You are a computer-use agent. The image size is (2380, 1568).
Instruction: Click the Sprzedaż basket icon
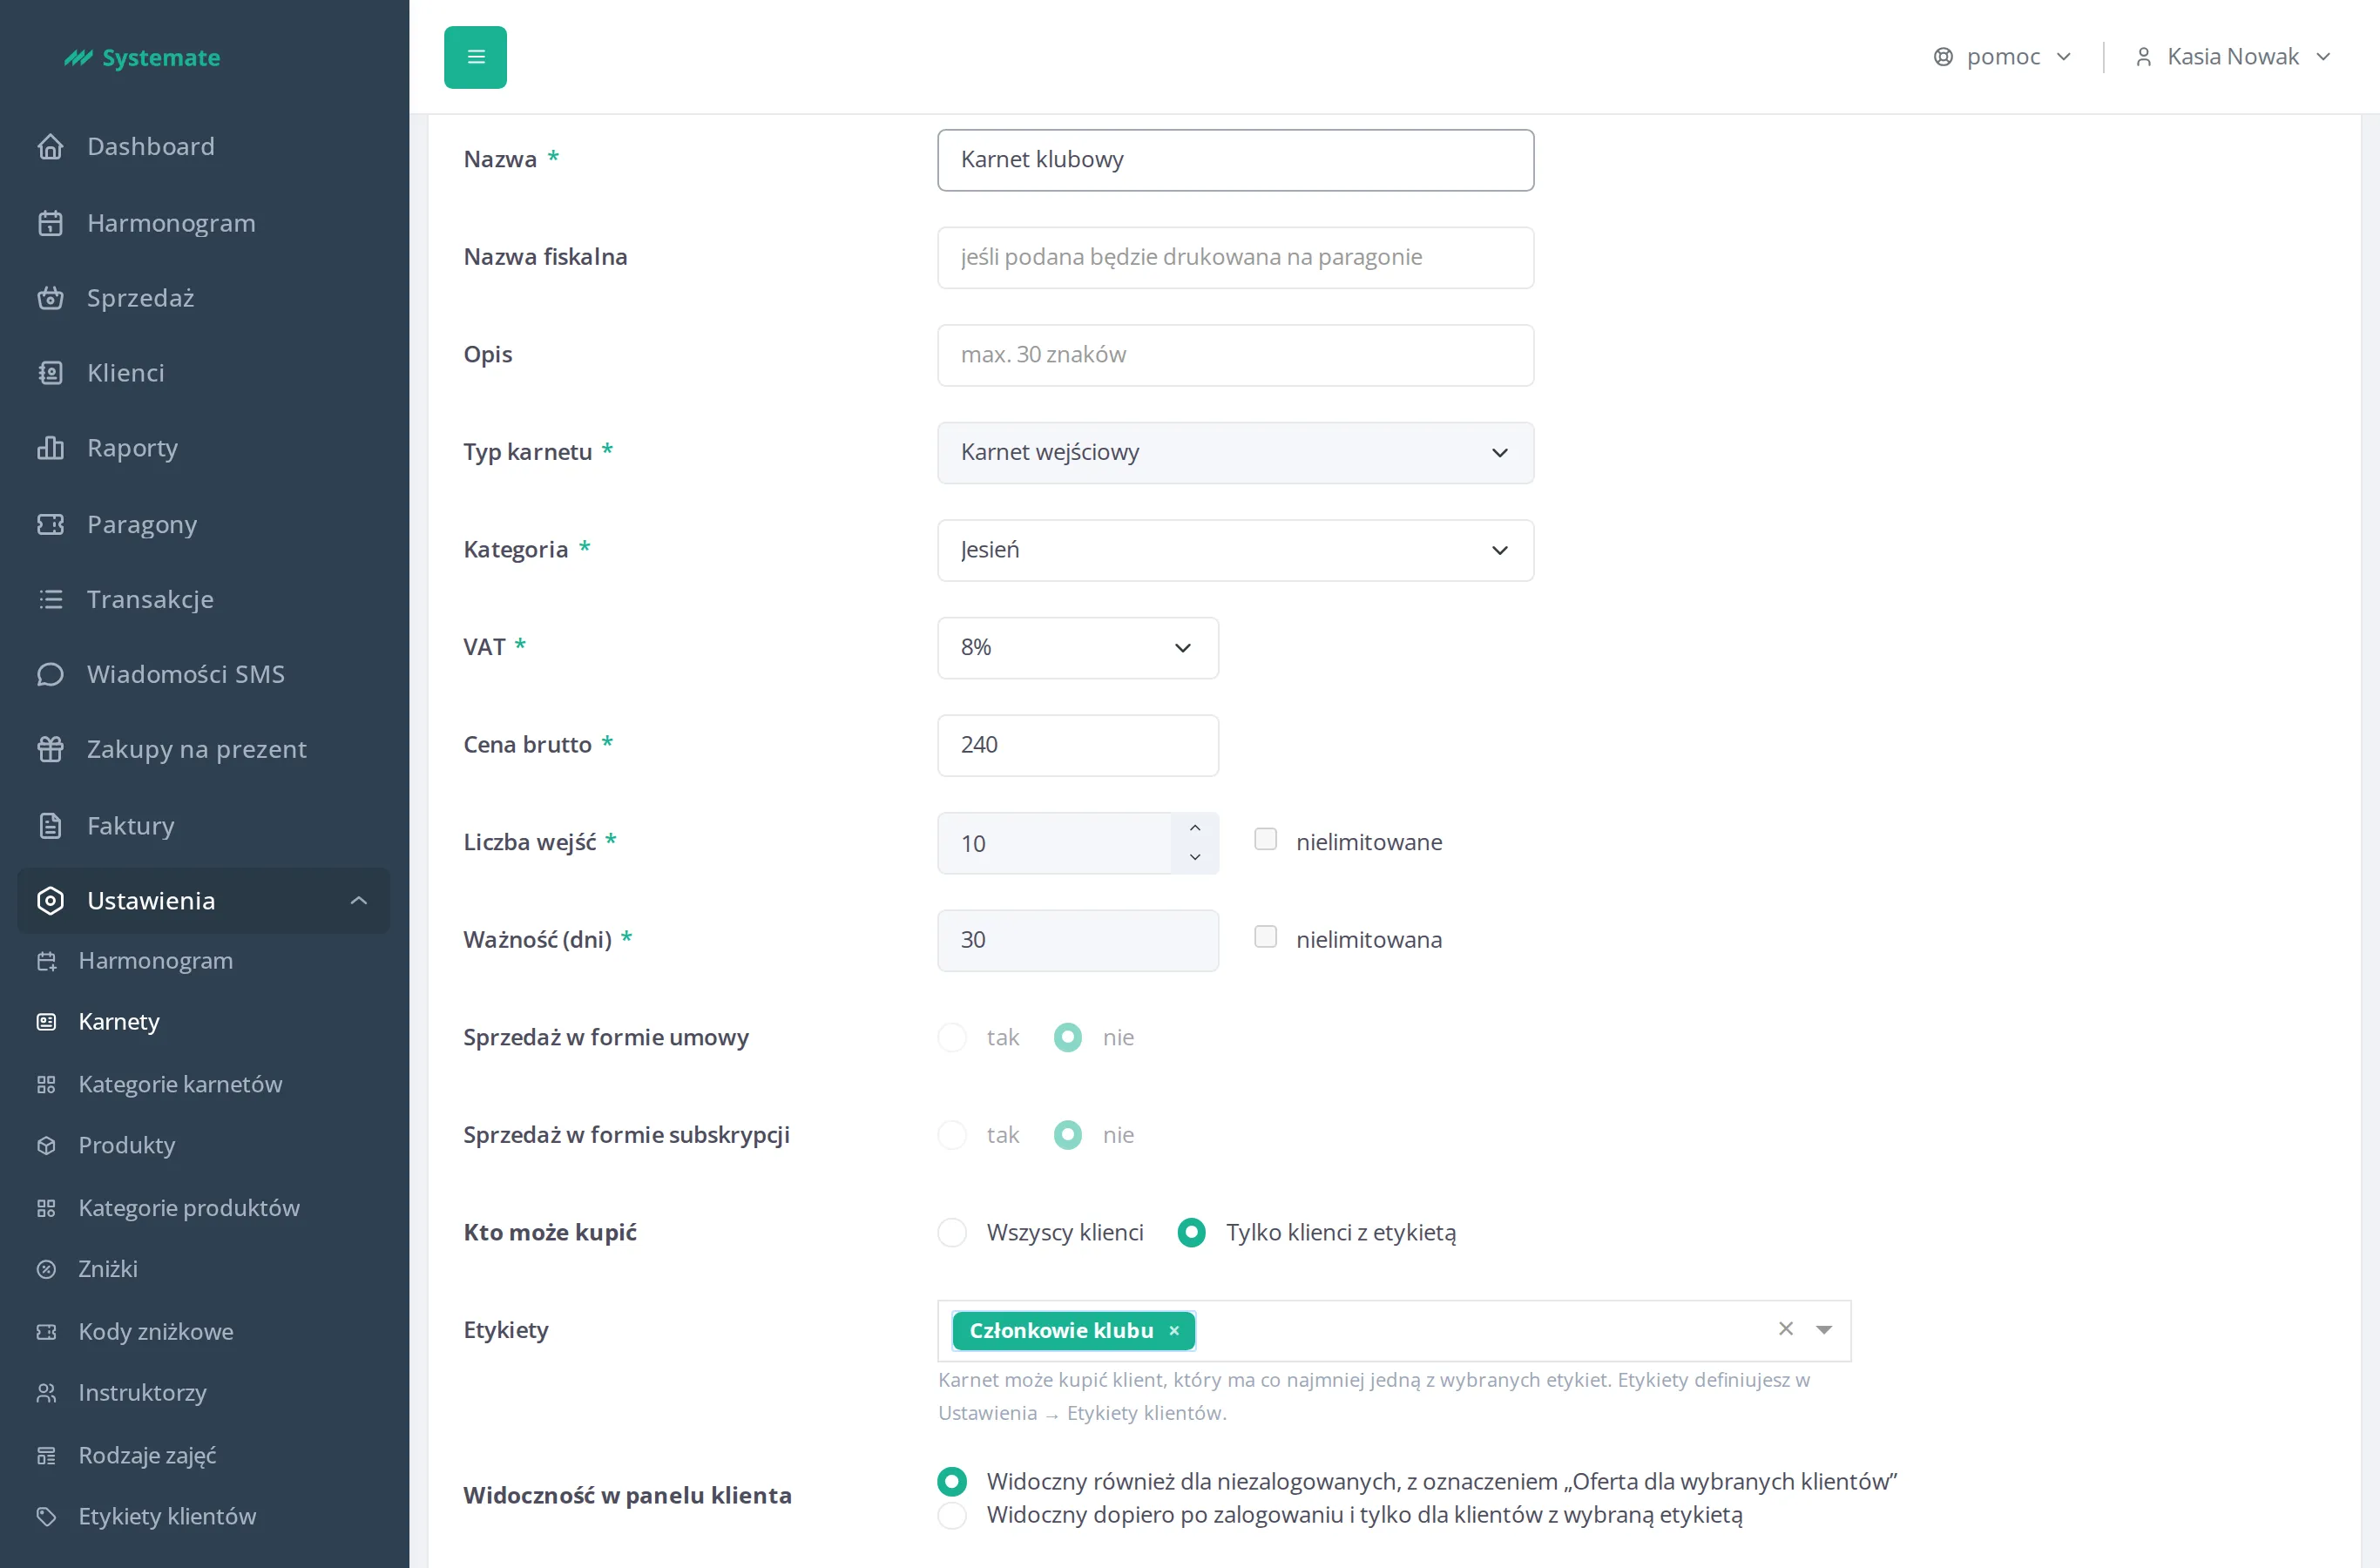[x=50, y=298]
